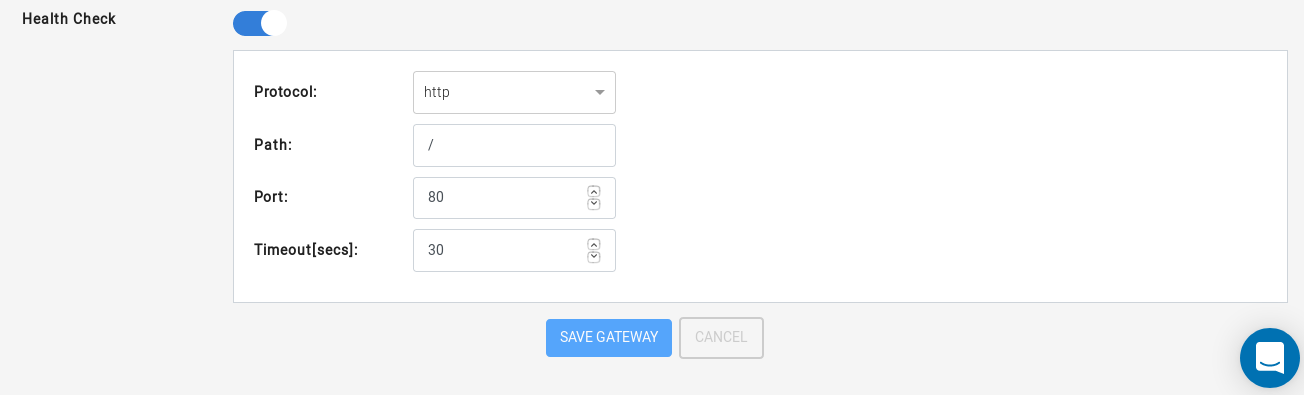The image size is (1304, 395).
Task: Open the live chat support bubble
Action: click(1269, 358)
